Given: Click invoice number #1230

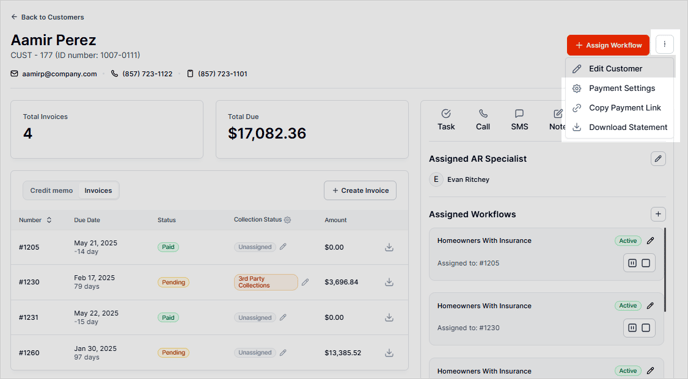Looking at the screenshot, I should coord(29,282).
